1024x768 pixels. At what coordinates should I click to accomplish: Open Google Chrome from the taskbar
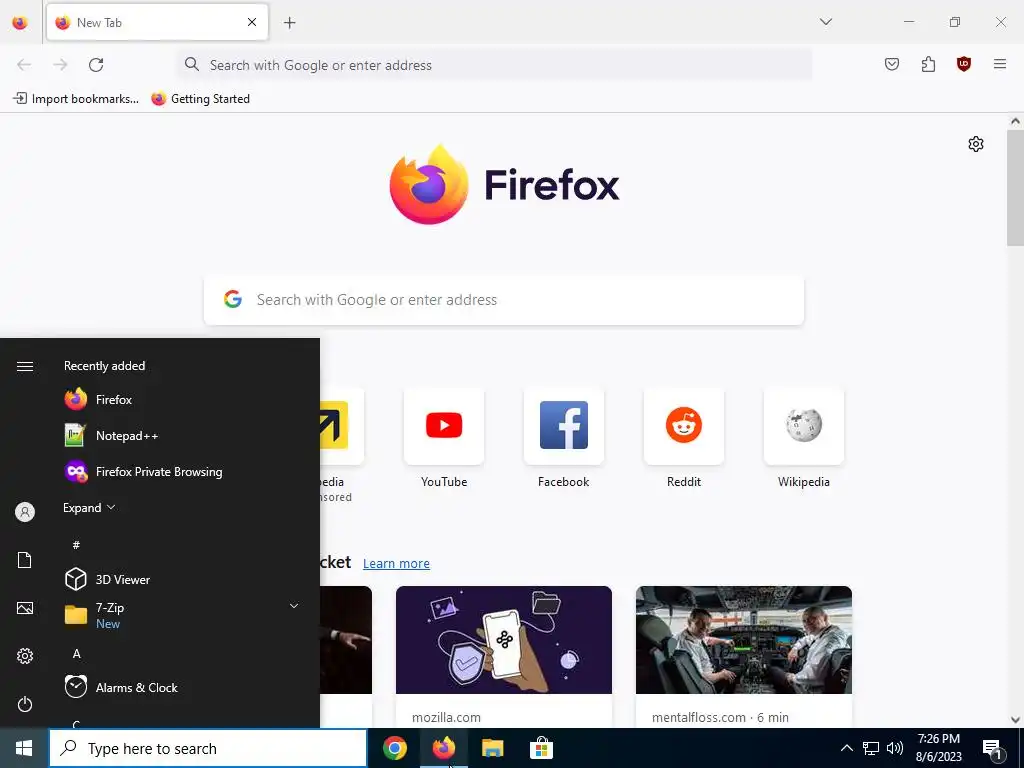pyautogui.click(x=394, y=748)
